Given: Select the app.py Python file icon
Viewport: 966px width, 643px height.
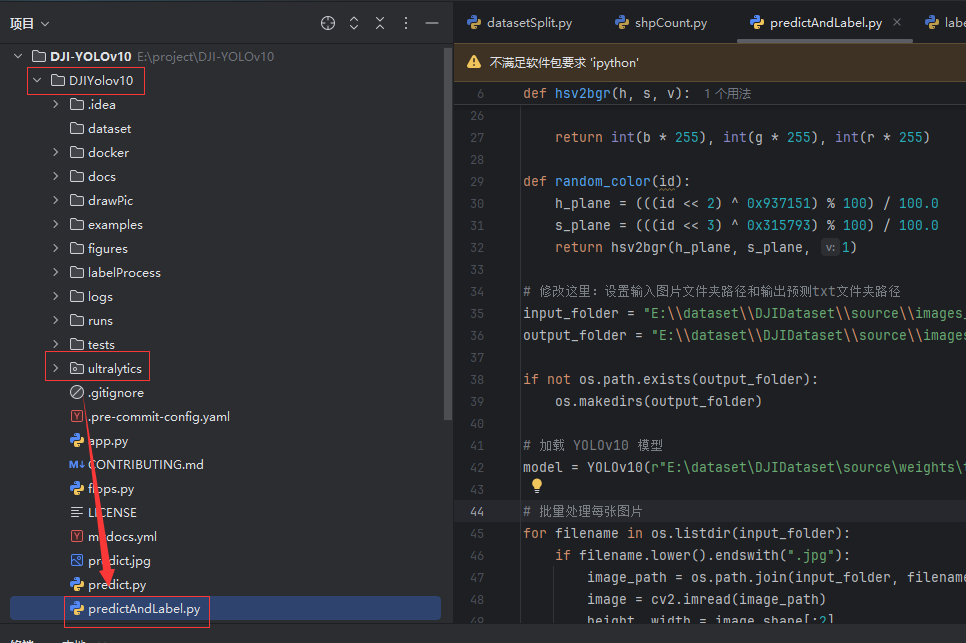Looking at the screenshot, I should 77,440.
